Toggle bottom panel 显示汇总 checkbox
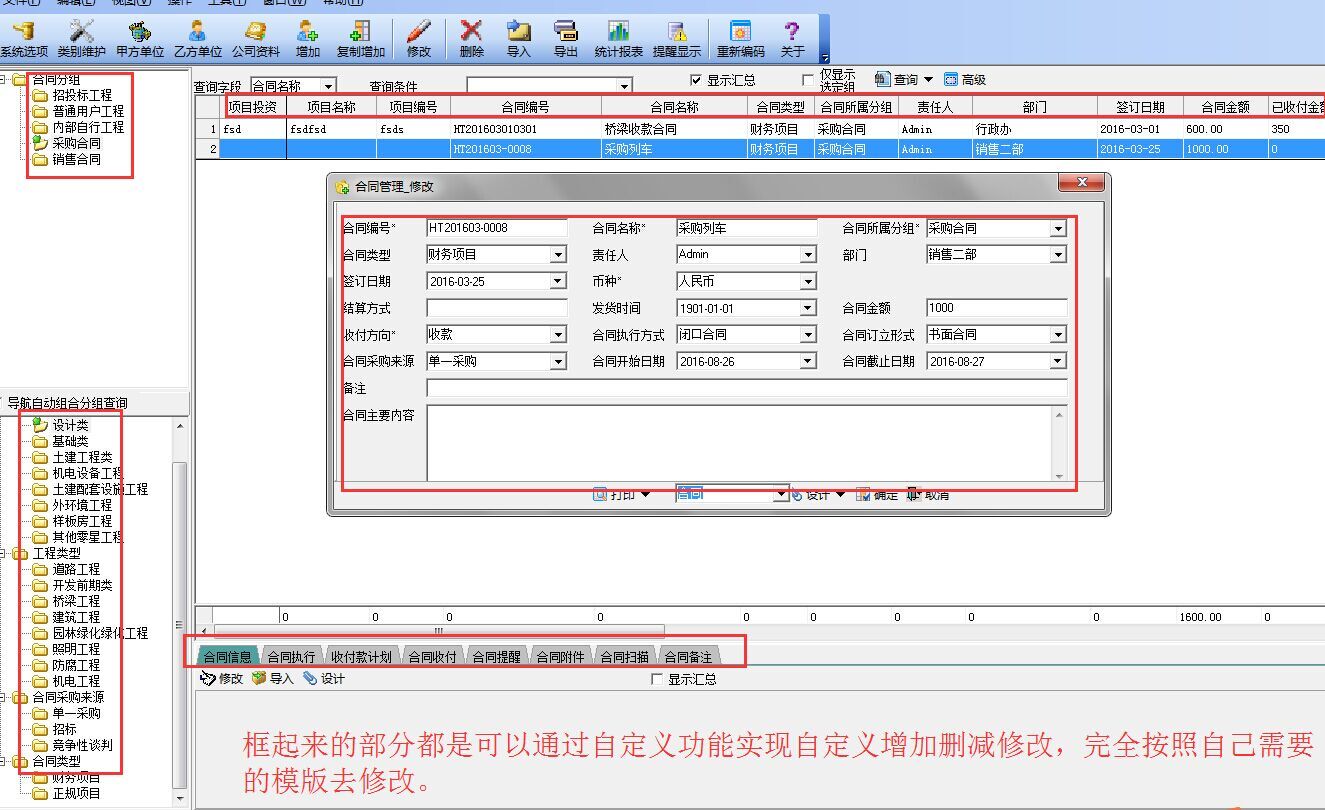Screen dimensions: 1325x810 [x=657, y=679]
